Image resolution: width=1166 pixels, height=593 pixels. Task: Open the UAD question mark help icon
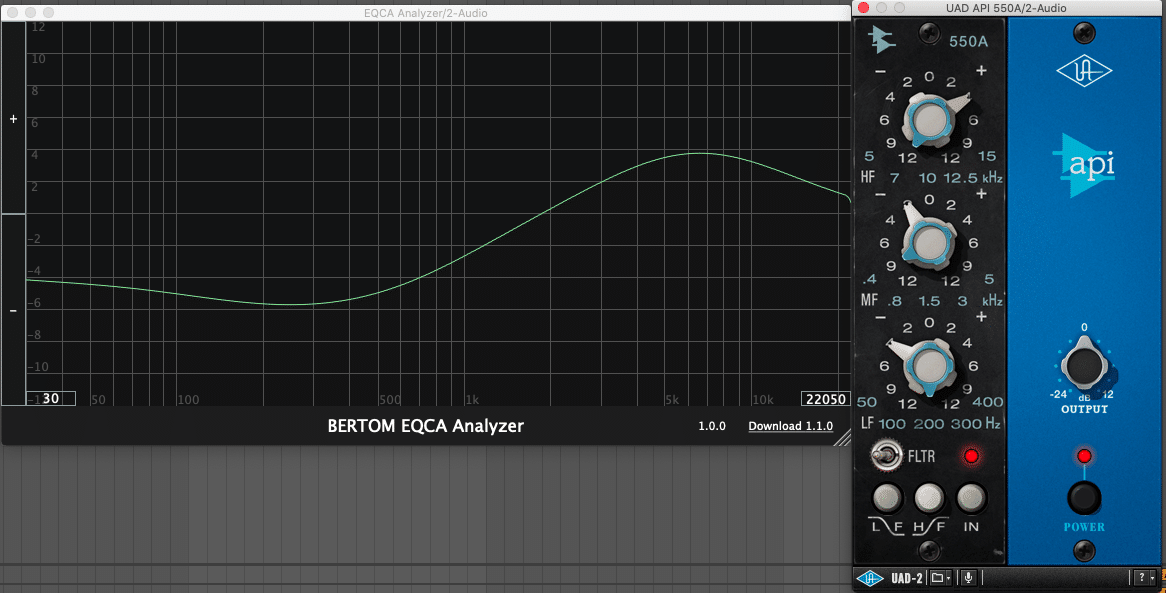click(1142, 577)
